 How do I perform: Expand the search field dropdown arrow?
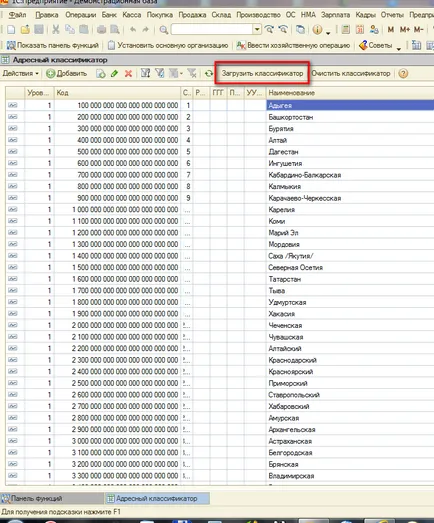[257, 29]
